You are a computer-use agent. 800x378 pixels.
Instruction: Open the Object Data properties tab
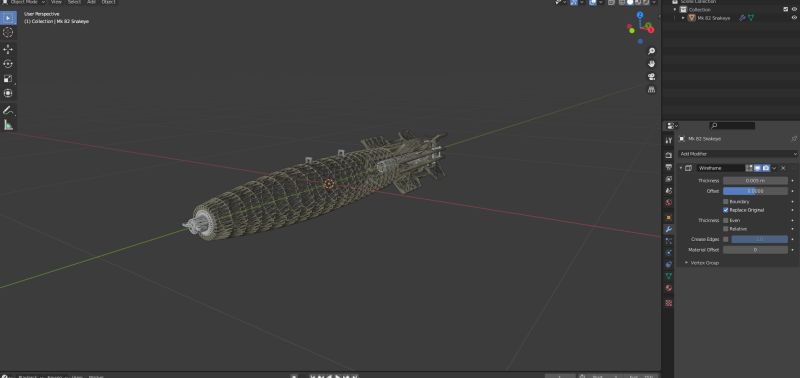click(x=668, y=276)
